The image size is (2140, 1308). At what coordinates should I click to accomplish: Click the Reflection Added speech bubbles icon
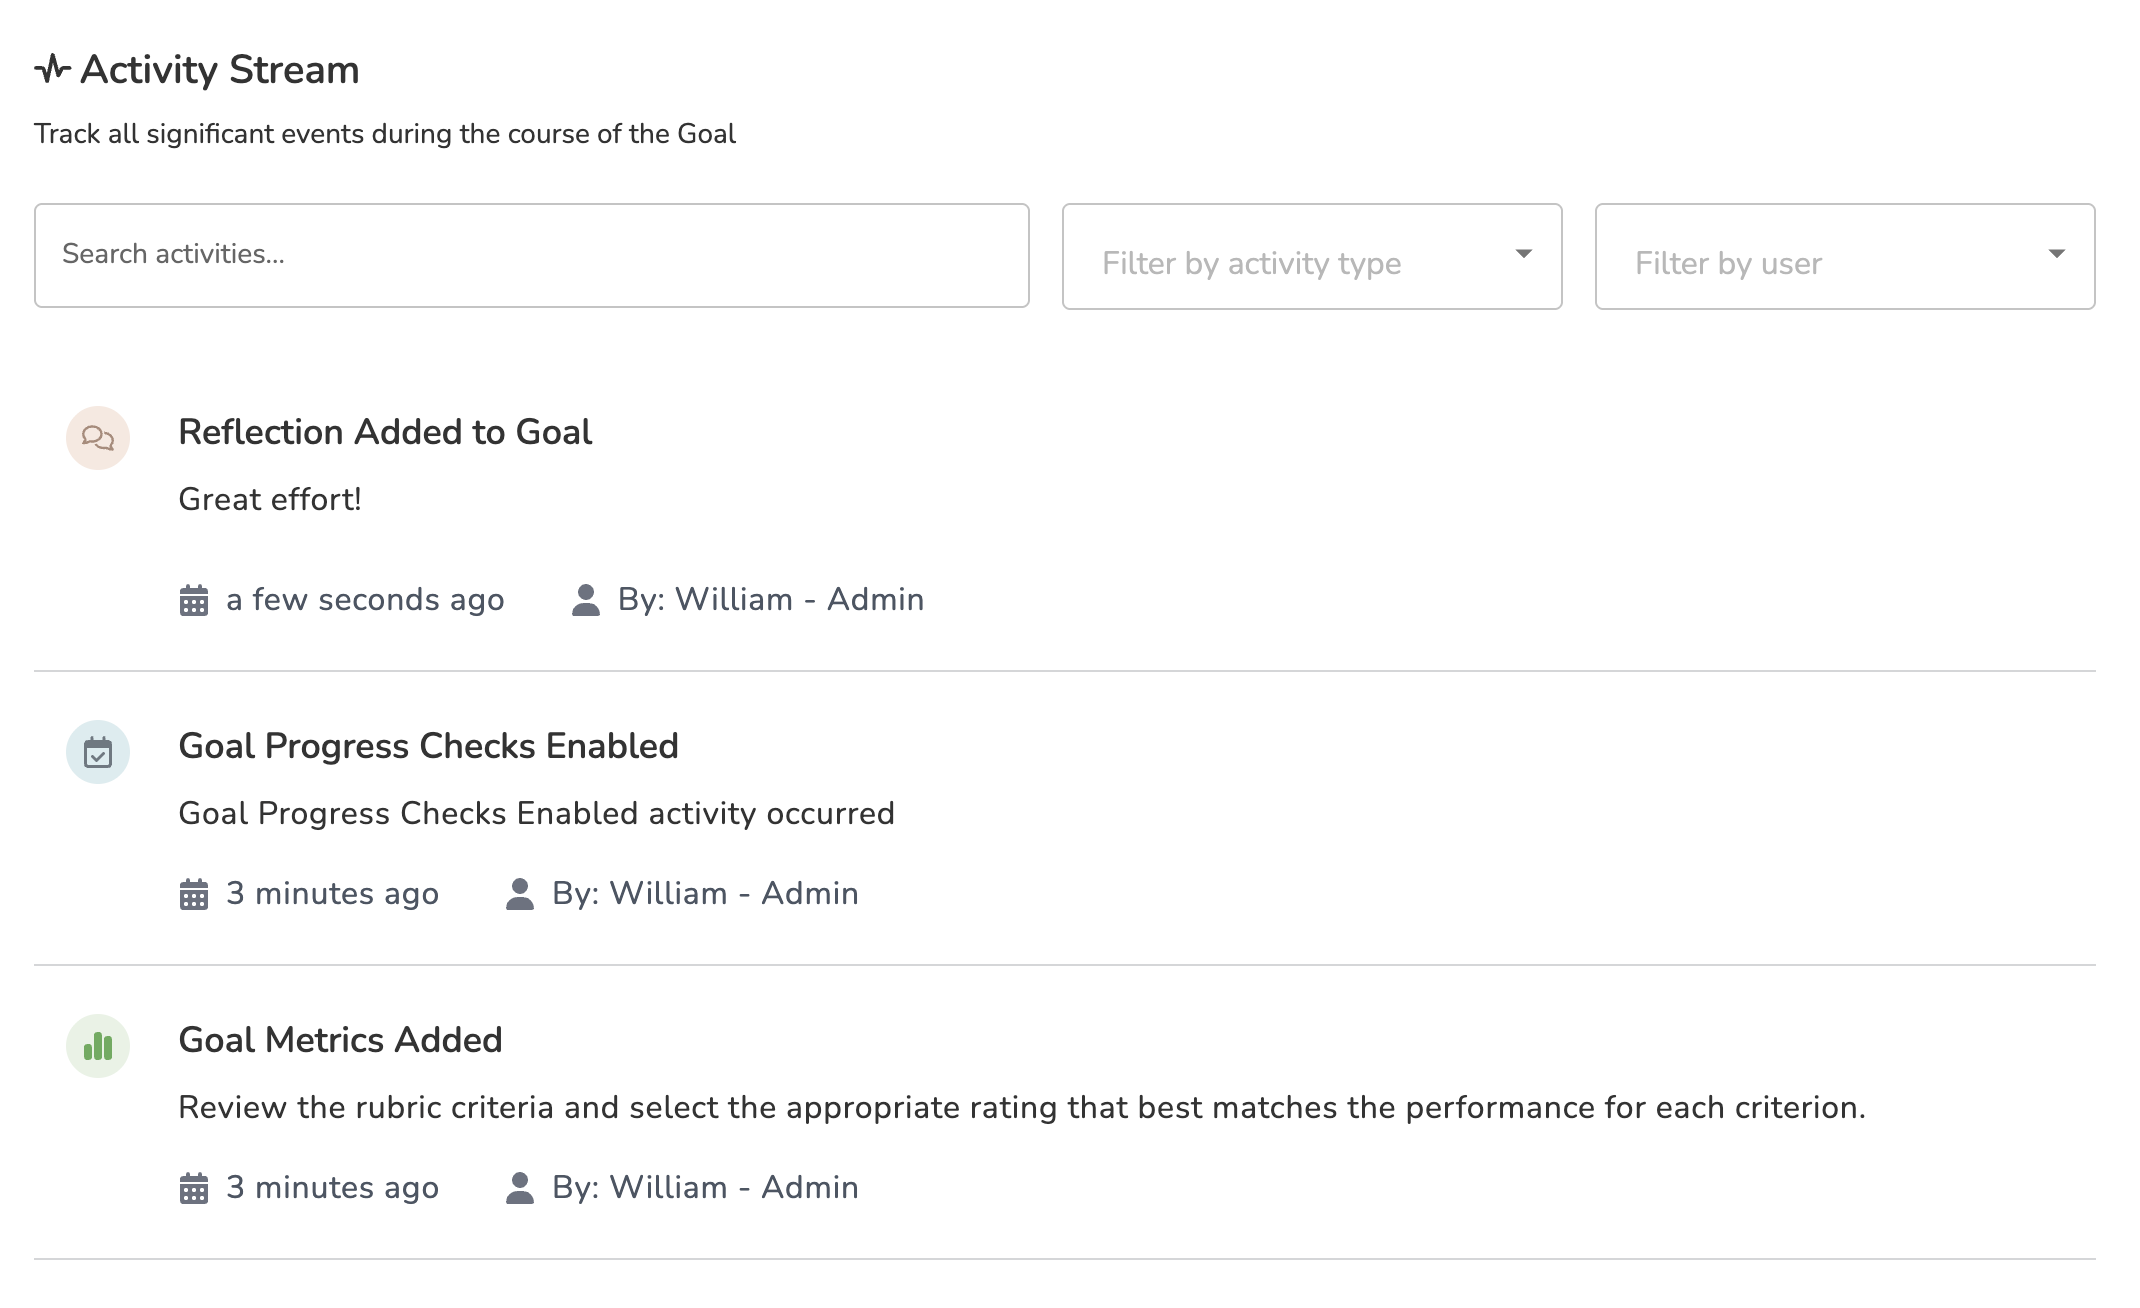98,438
